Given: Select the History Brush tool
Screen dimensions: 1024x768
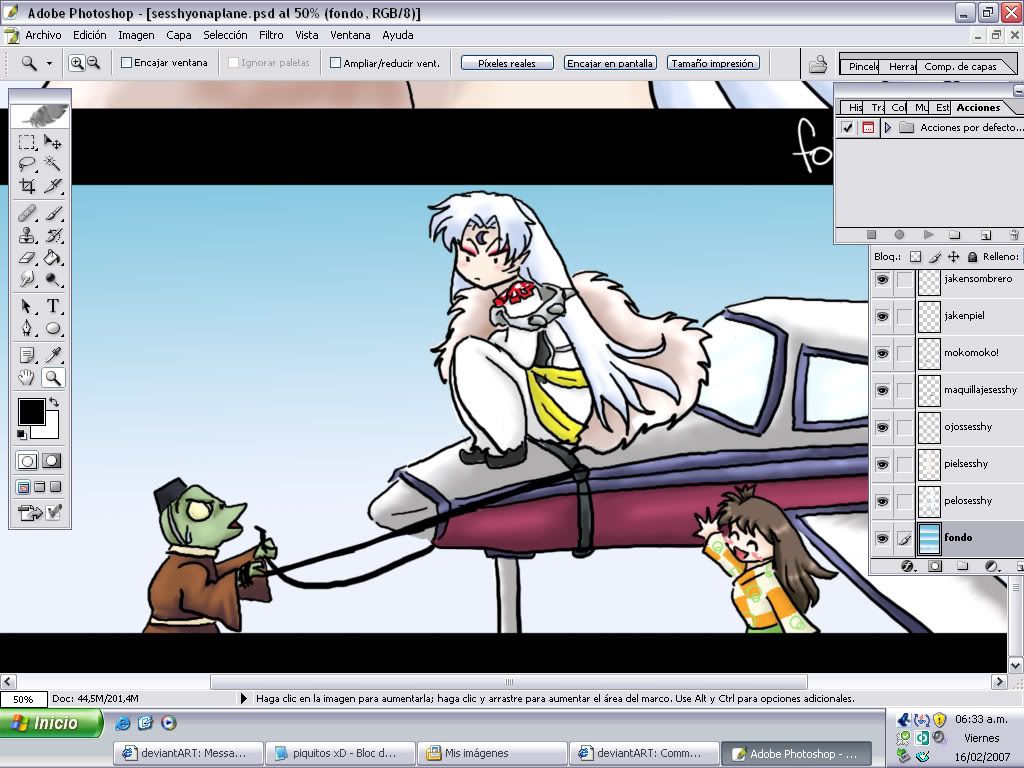Looking at the screenshot, I should click(x=53, y=235).
